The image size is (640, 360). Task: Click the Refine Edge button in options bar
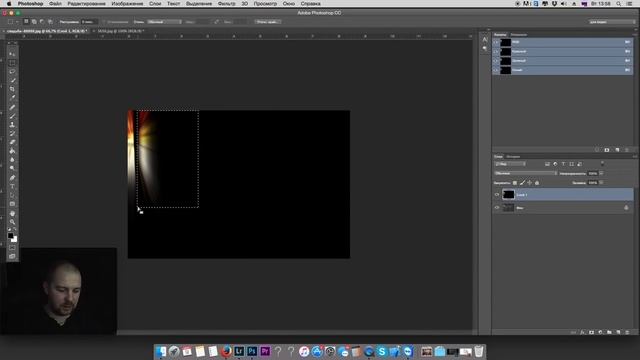coord(267,22)
